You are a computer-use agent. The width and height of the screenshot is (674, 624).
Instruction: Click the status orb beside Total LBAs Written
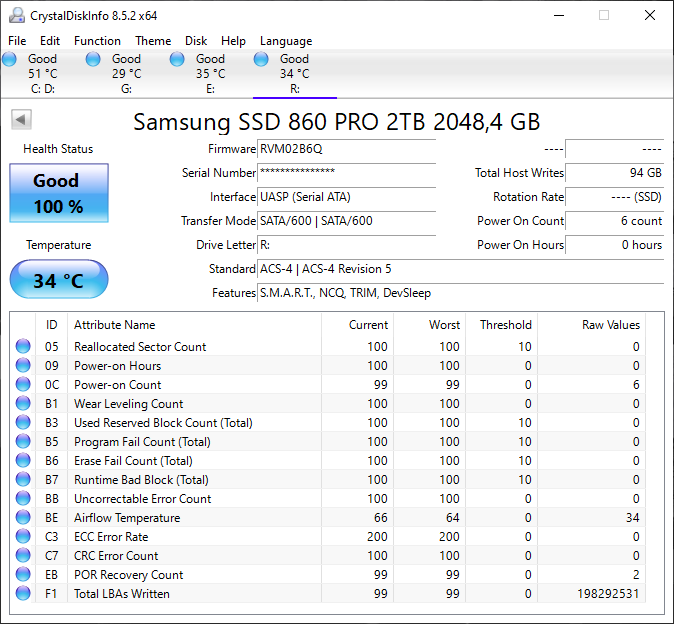[x=23, y=594]
